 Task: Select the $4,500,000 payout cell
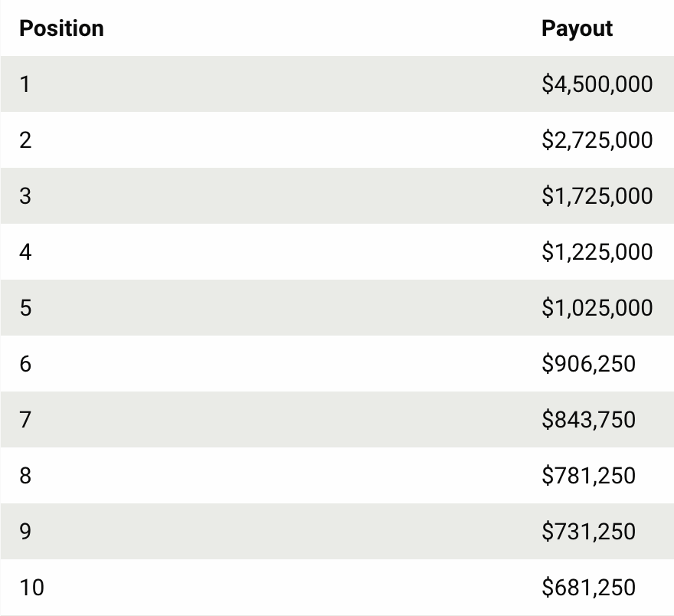click(x=597, y=84)
